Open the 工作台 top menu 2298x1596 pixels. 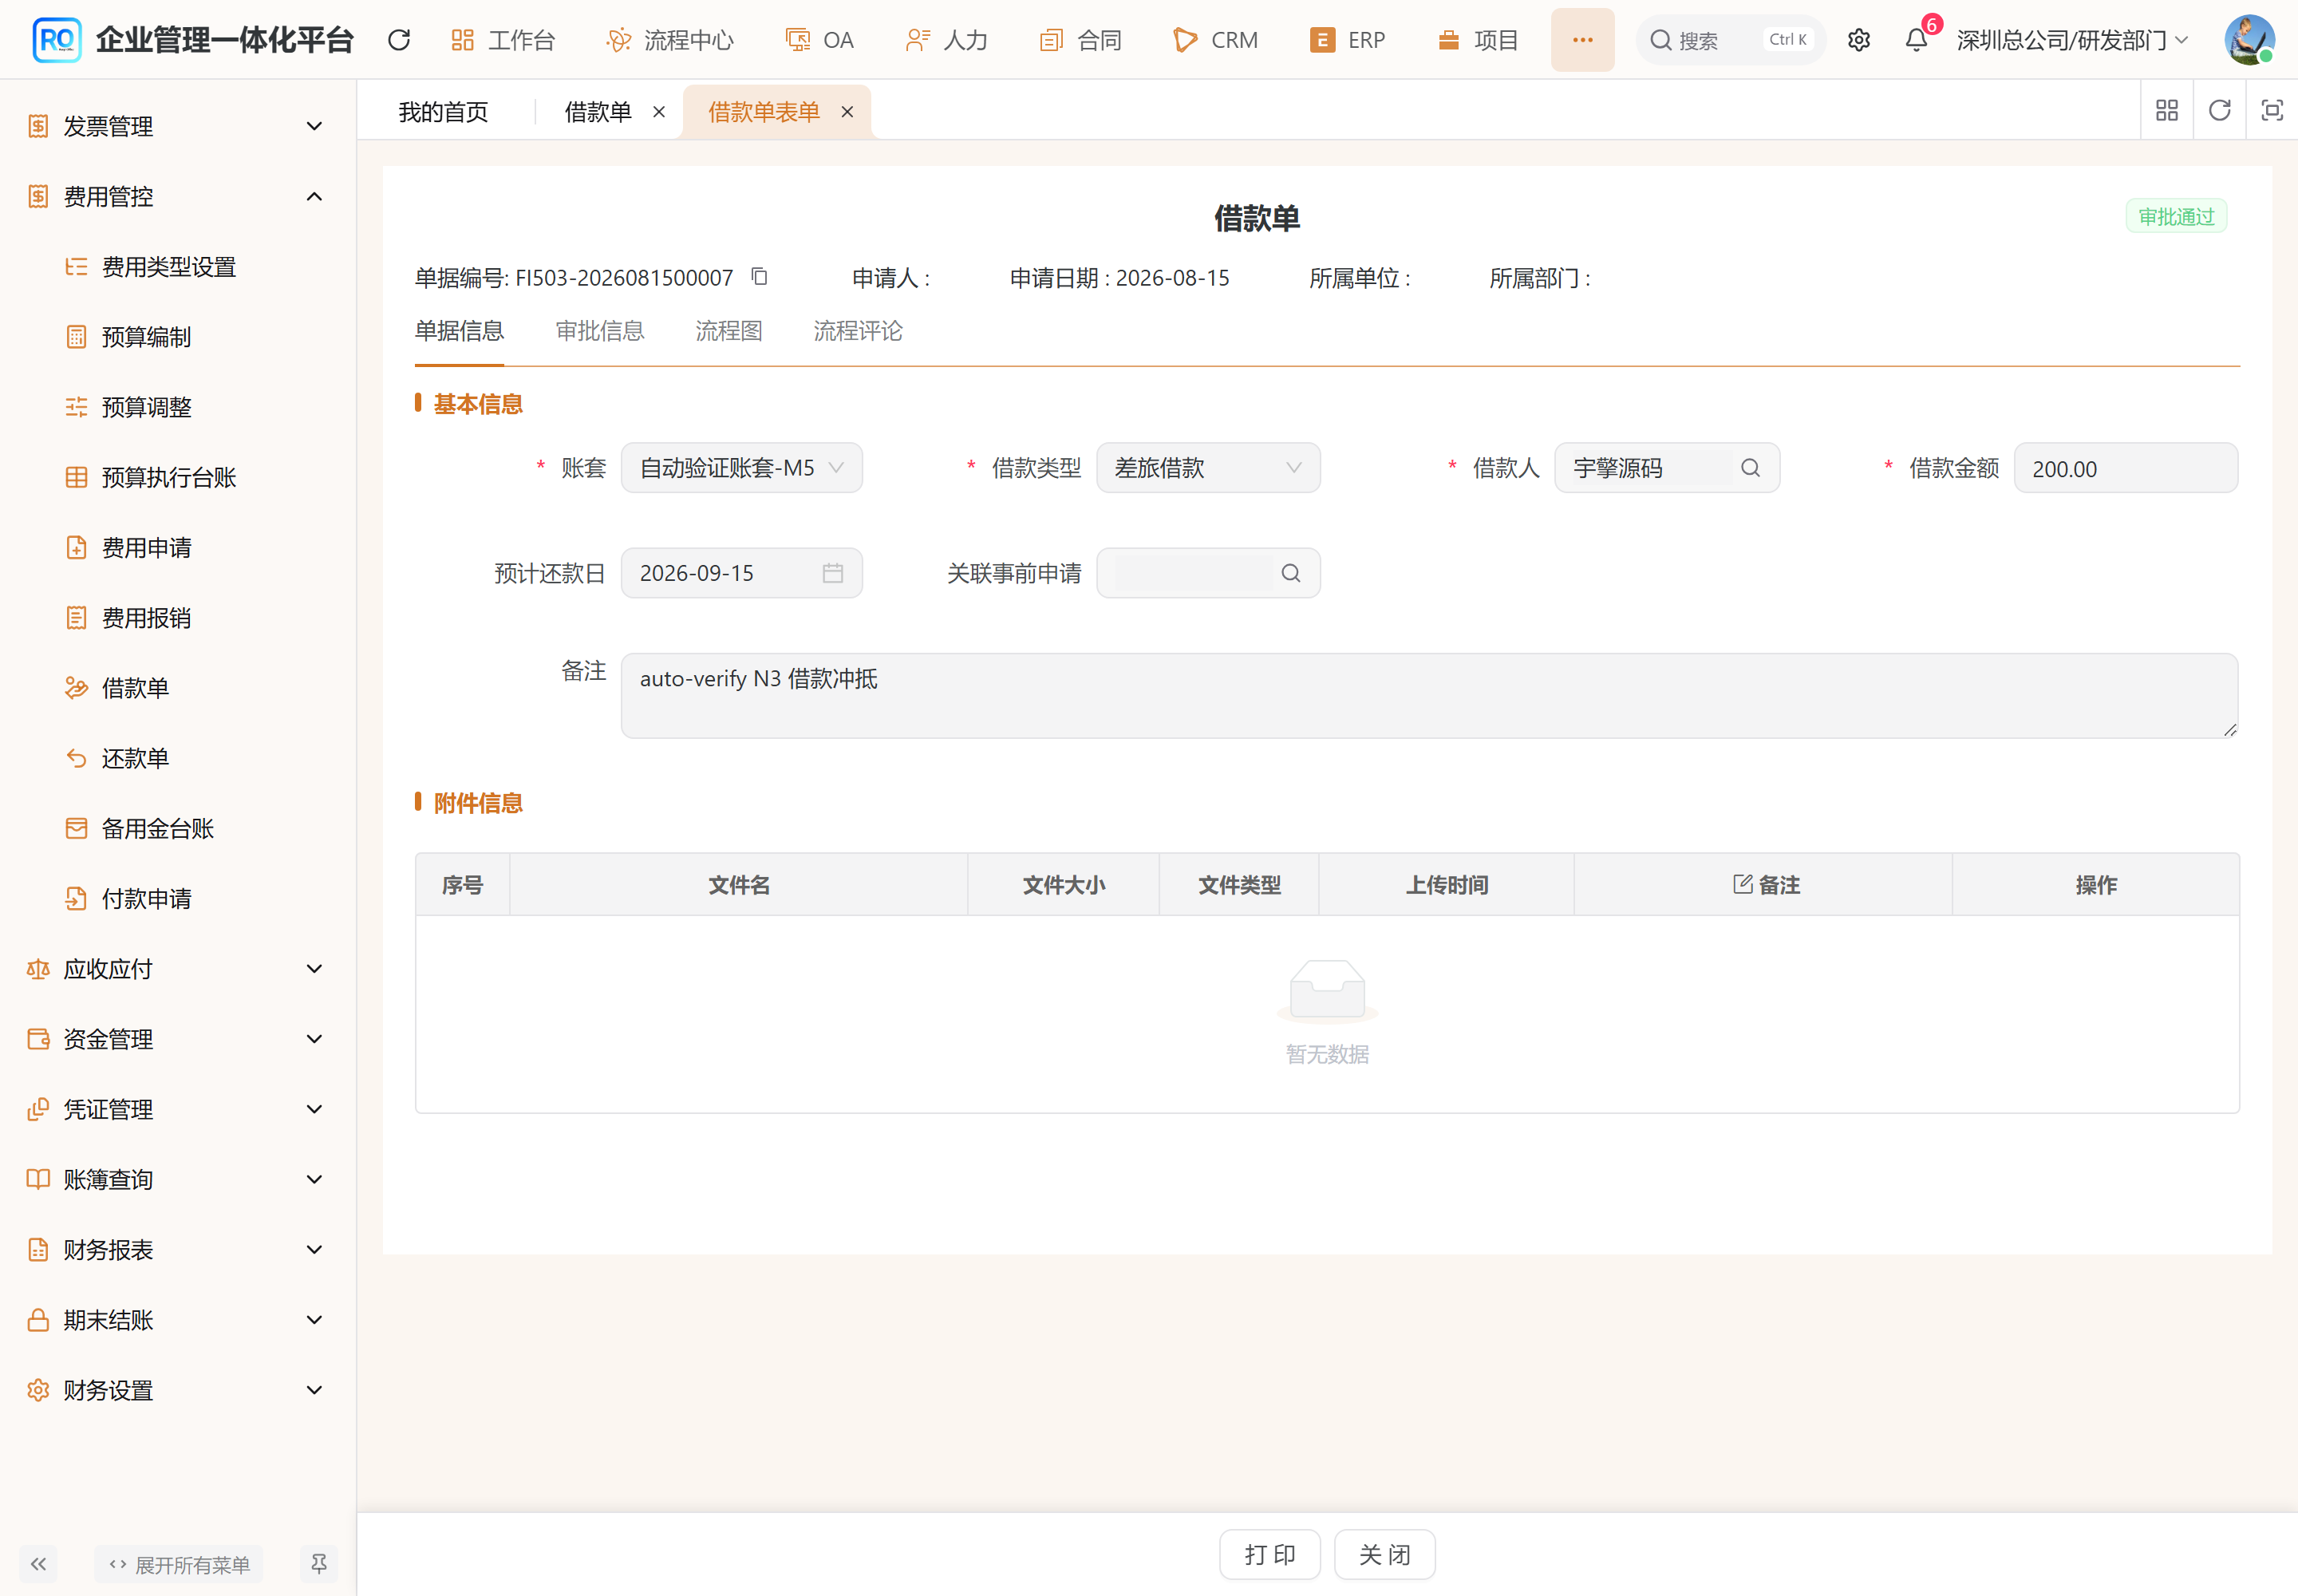pos(503,40)
